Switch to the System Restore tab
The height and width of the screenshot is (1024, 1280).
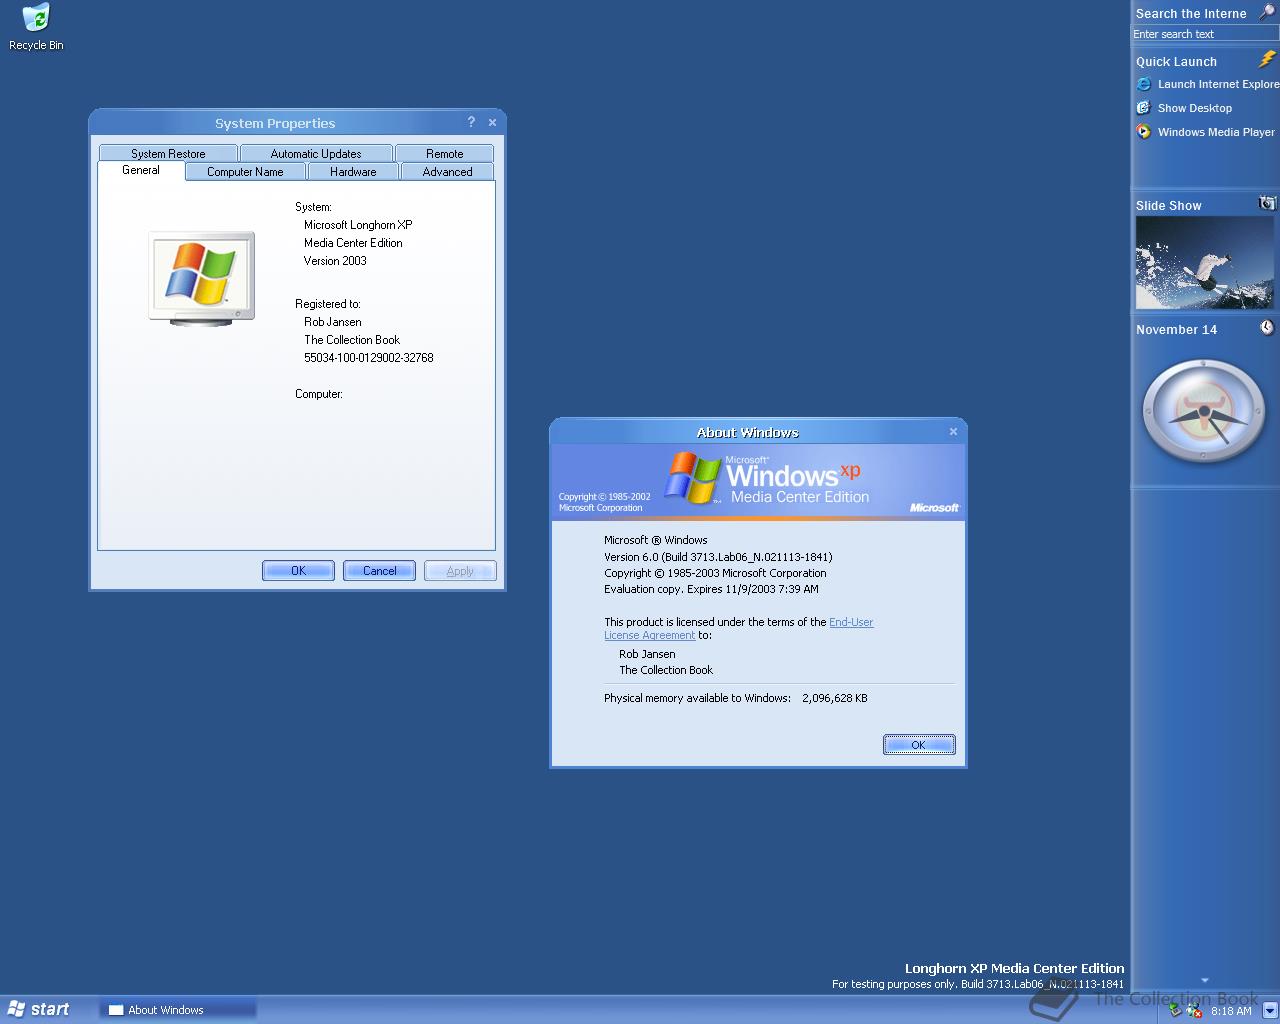[168, 153]
